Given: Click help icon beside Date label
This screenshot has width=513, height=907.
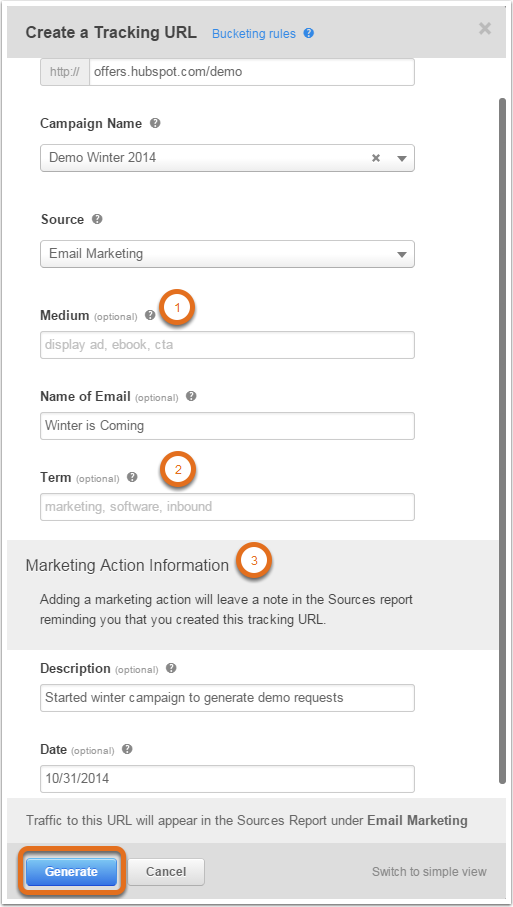Looking at the screenshot, I should click(x=128, y=749).
